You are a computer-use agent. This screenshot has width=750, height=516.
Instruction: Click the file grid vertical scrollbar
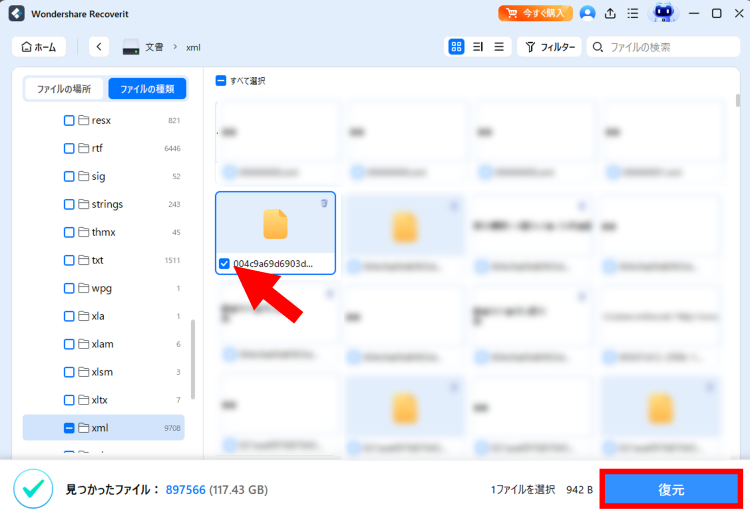tap(738, 100)
